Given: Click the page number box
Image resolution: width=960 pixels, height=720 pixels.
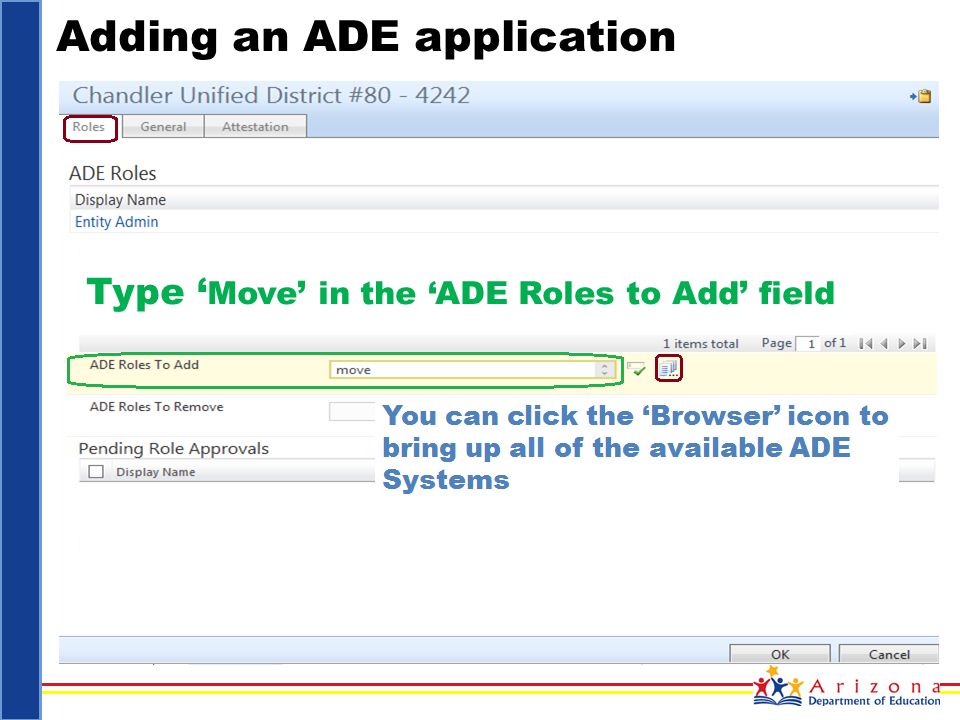Looking at the screenshot, I should coord(808,343).
